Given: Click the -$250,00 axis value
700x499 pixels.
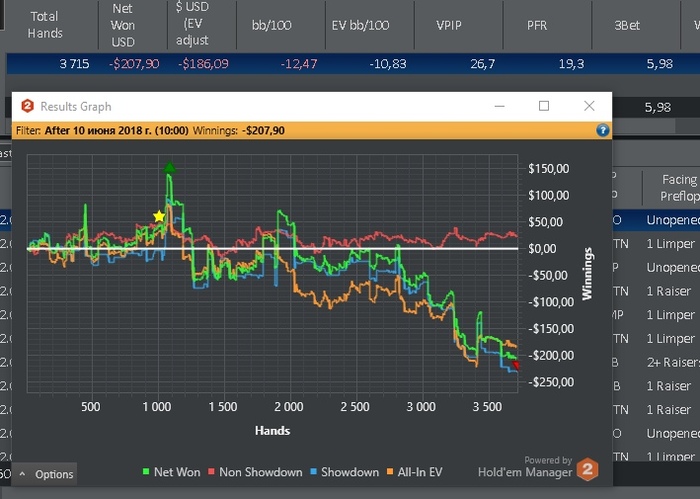Looking at the screenshot, I should coord(551,382).
